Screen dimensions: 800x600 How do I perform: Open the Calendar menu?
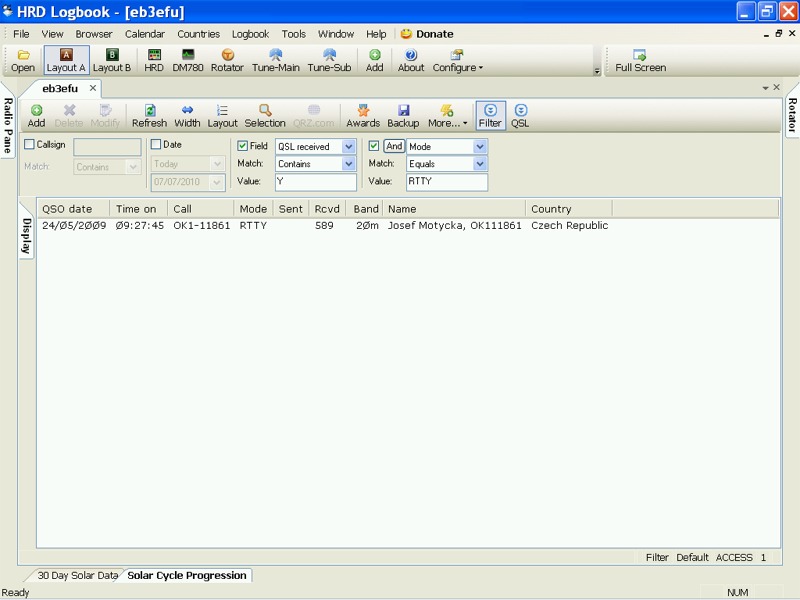click(x=145, y=34)
